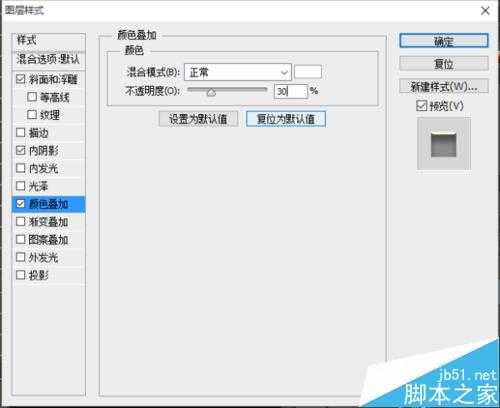Confirm with the 确定 button
Viewport: 500px width, 408px height.
(444, 41)
